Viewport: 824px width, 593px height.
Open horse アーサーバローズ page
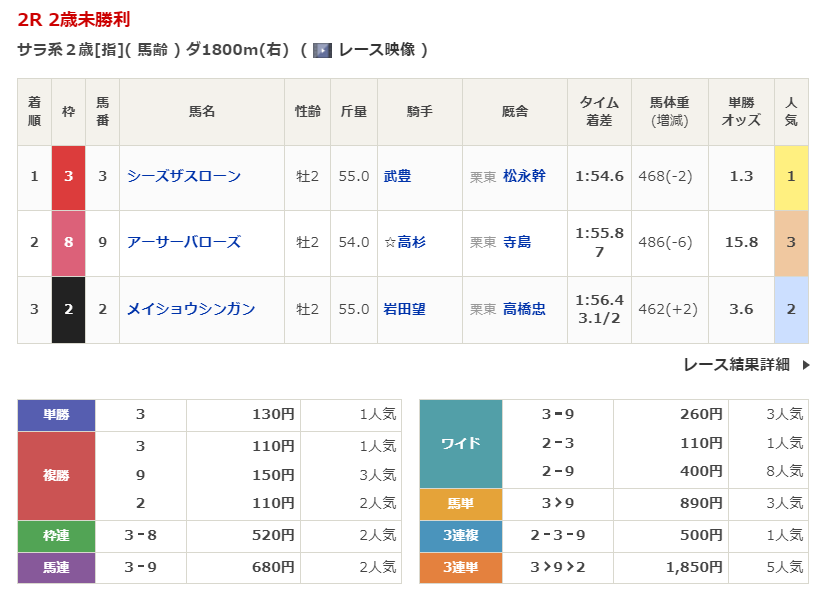tap(184, 242)
